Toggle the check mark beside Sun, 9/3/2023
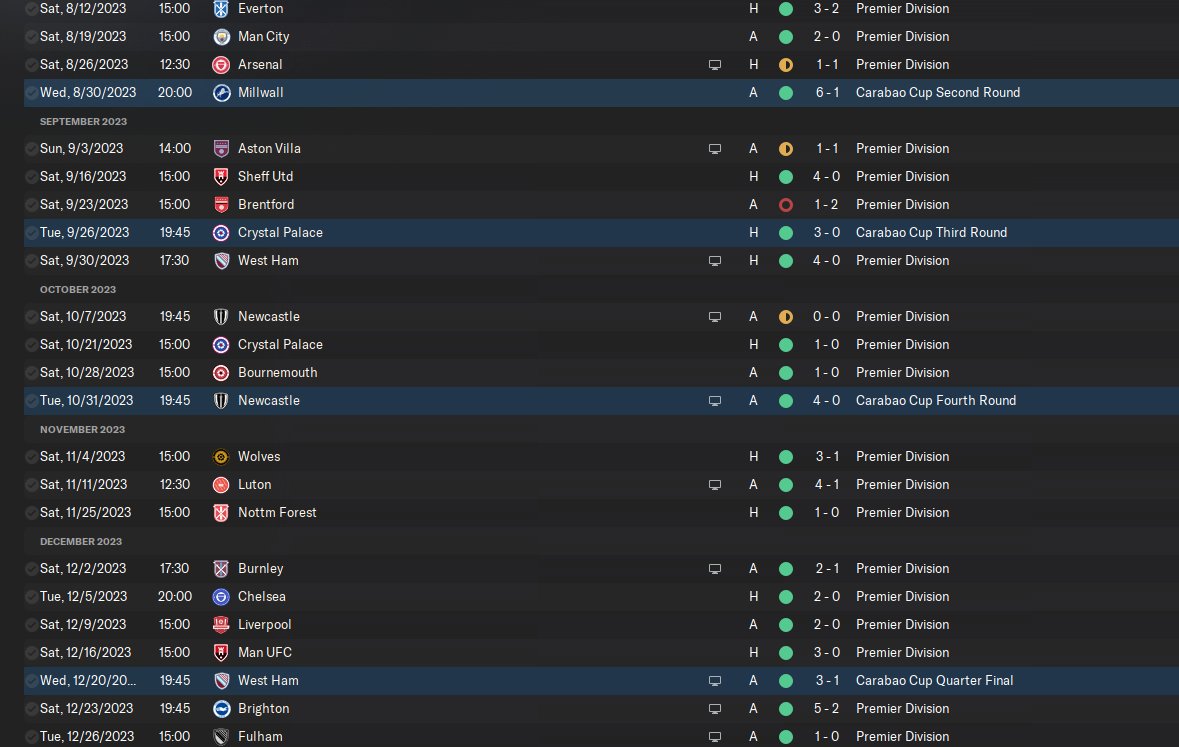The height and width of the screenshot is (747, 1179). (31, 148)
